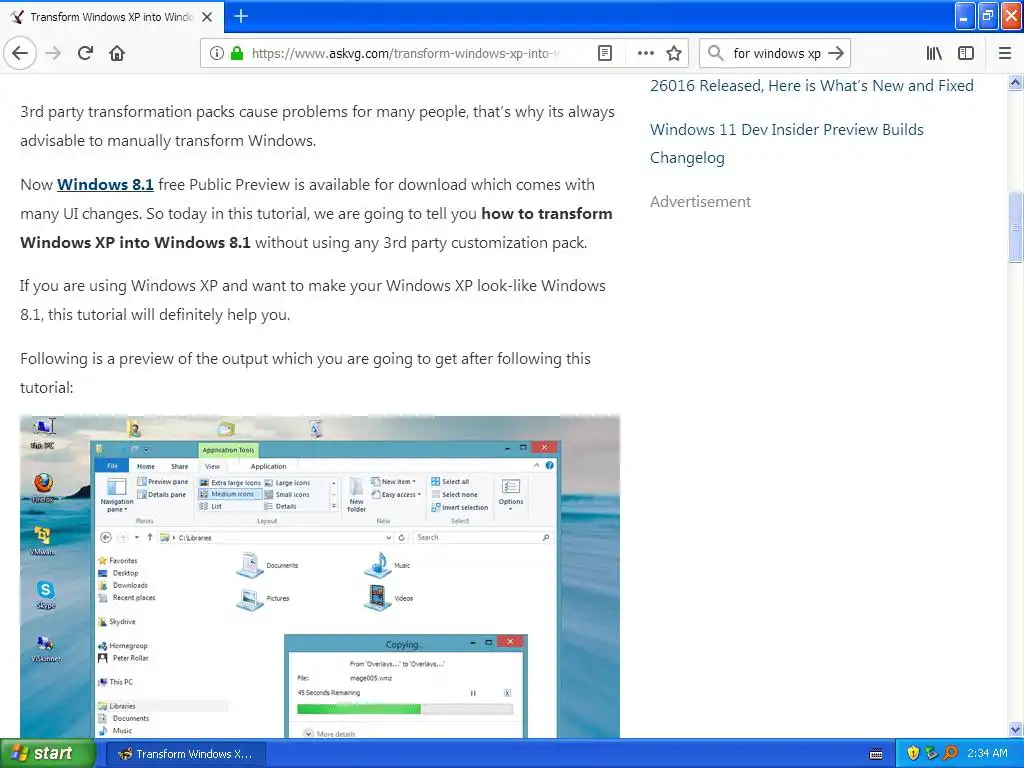Open '26016 Released, Here is What's New' link
The image size is (1024, 768).
pos(812,86)
